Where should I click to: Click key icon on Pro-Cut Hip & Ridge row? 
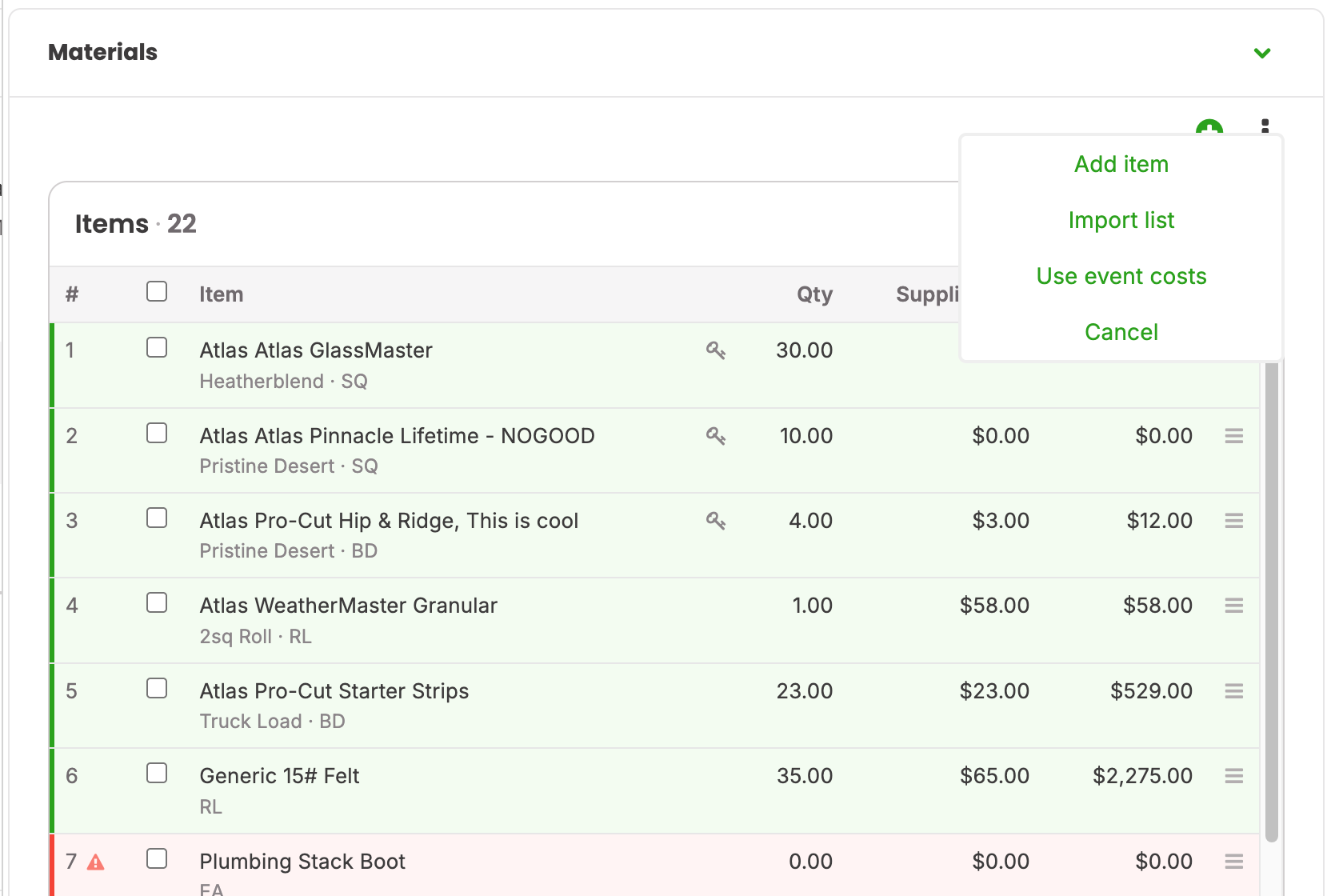point(716,520)
